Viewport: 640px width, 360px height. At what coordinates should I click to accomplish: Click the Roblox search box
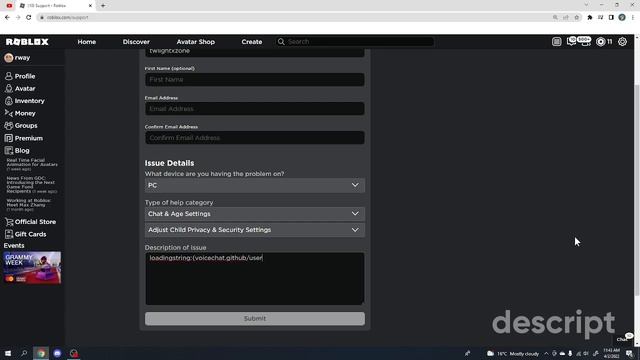click(x=355, y=42)
